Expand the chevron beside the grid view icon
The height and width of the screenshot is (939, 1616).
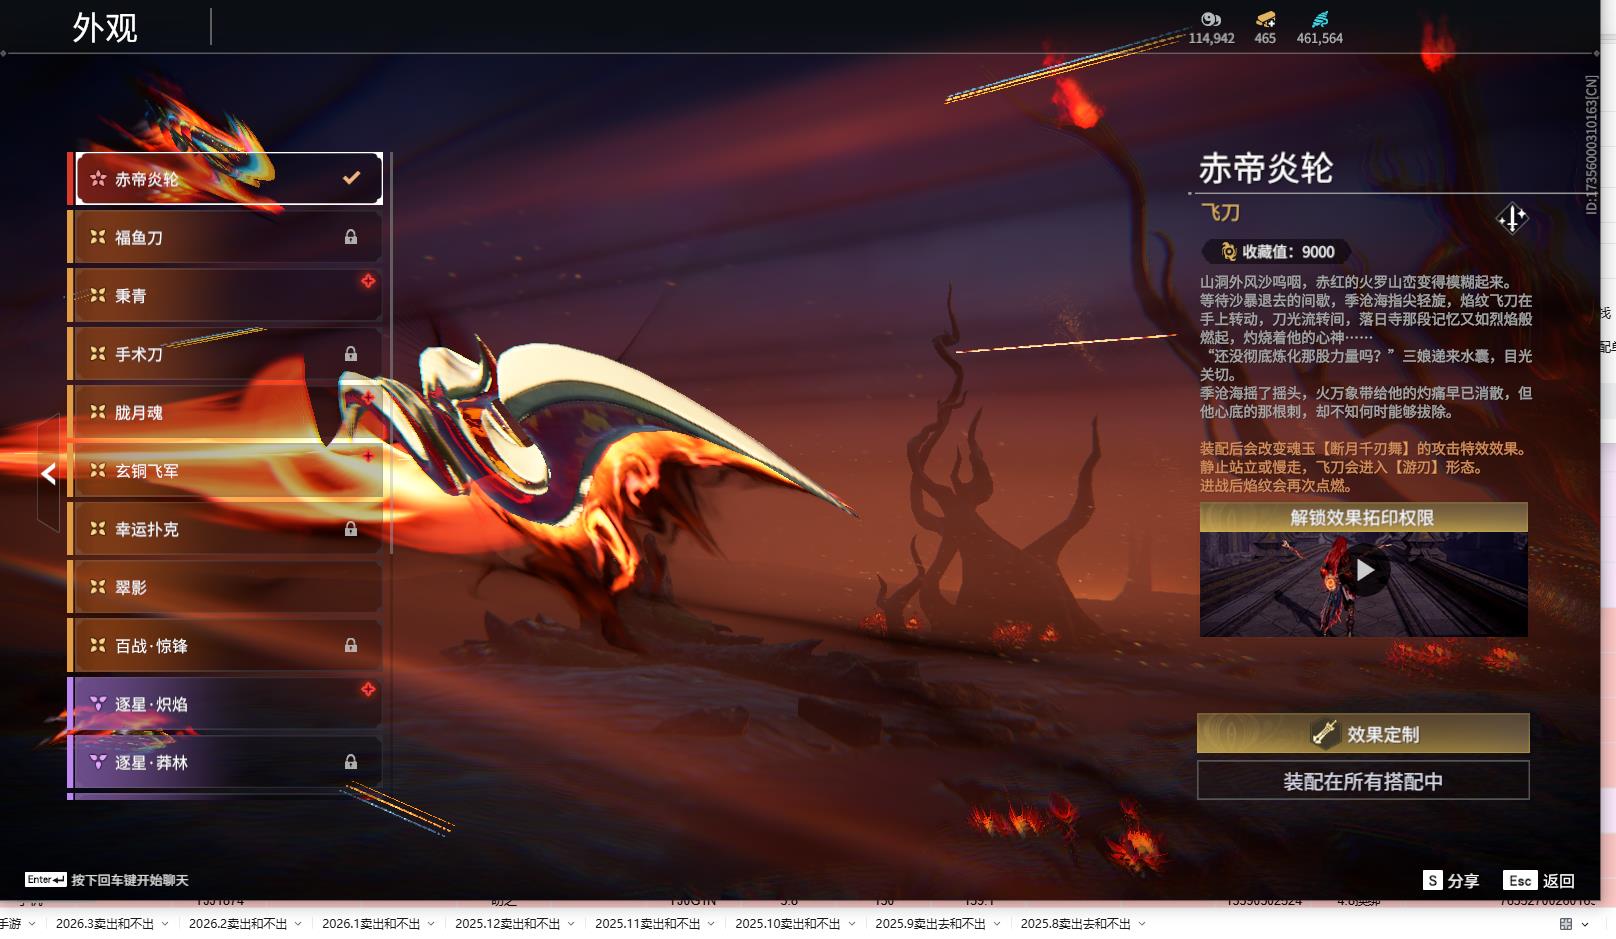pos(1585,924)
